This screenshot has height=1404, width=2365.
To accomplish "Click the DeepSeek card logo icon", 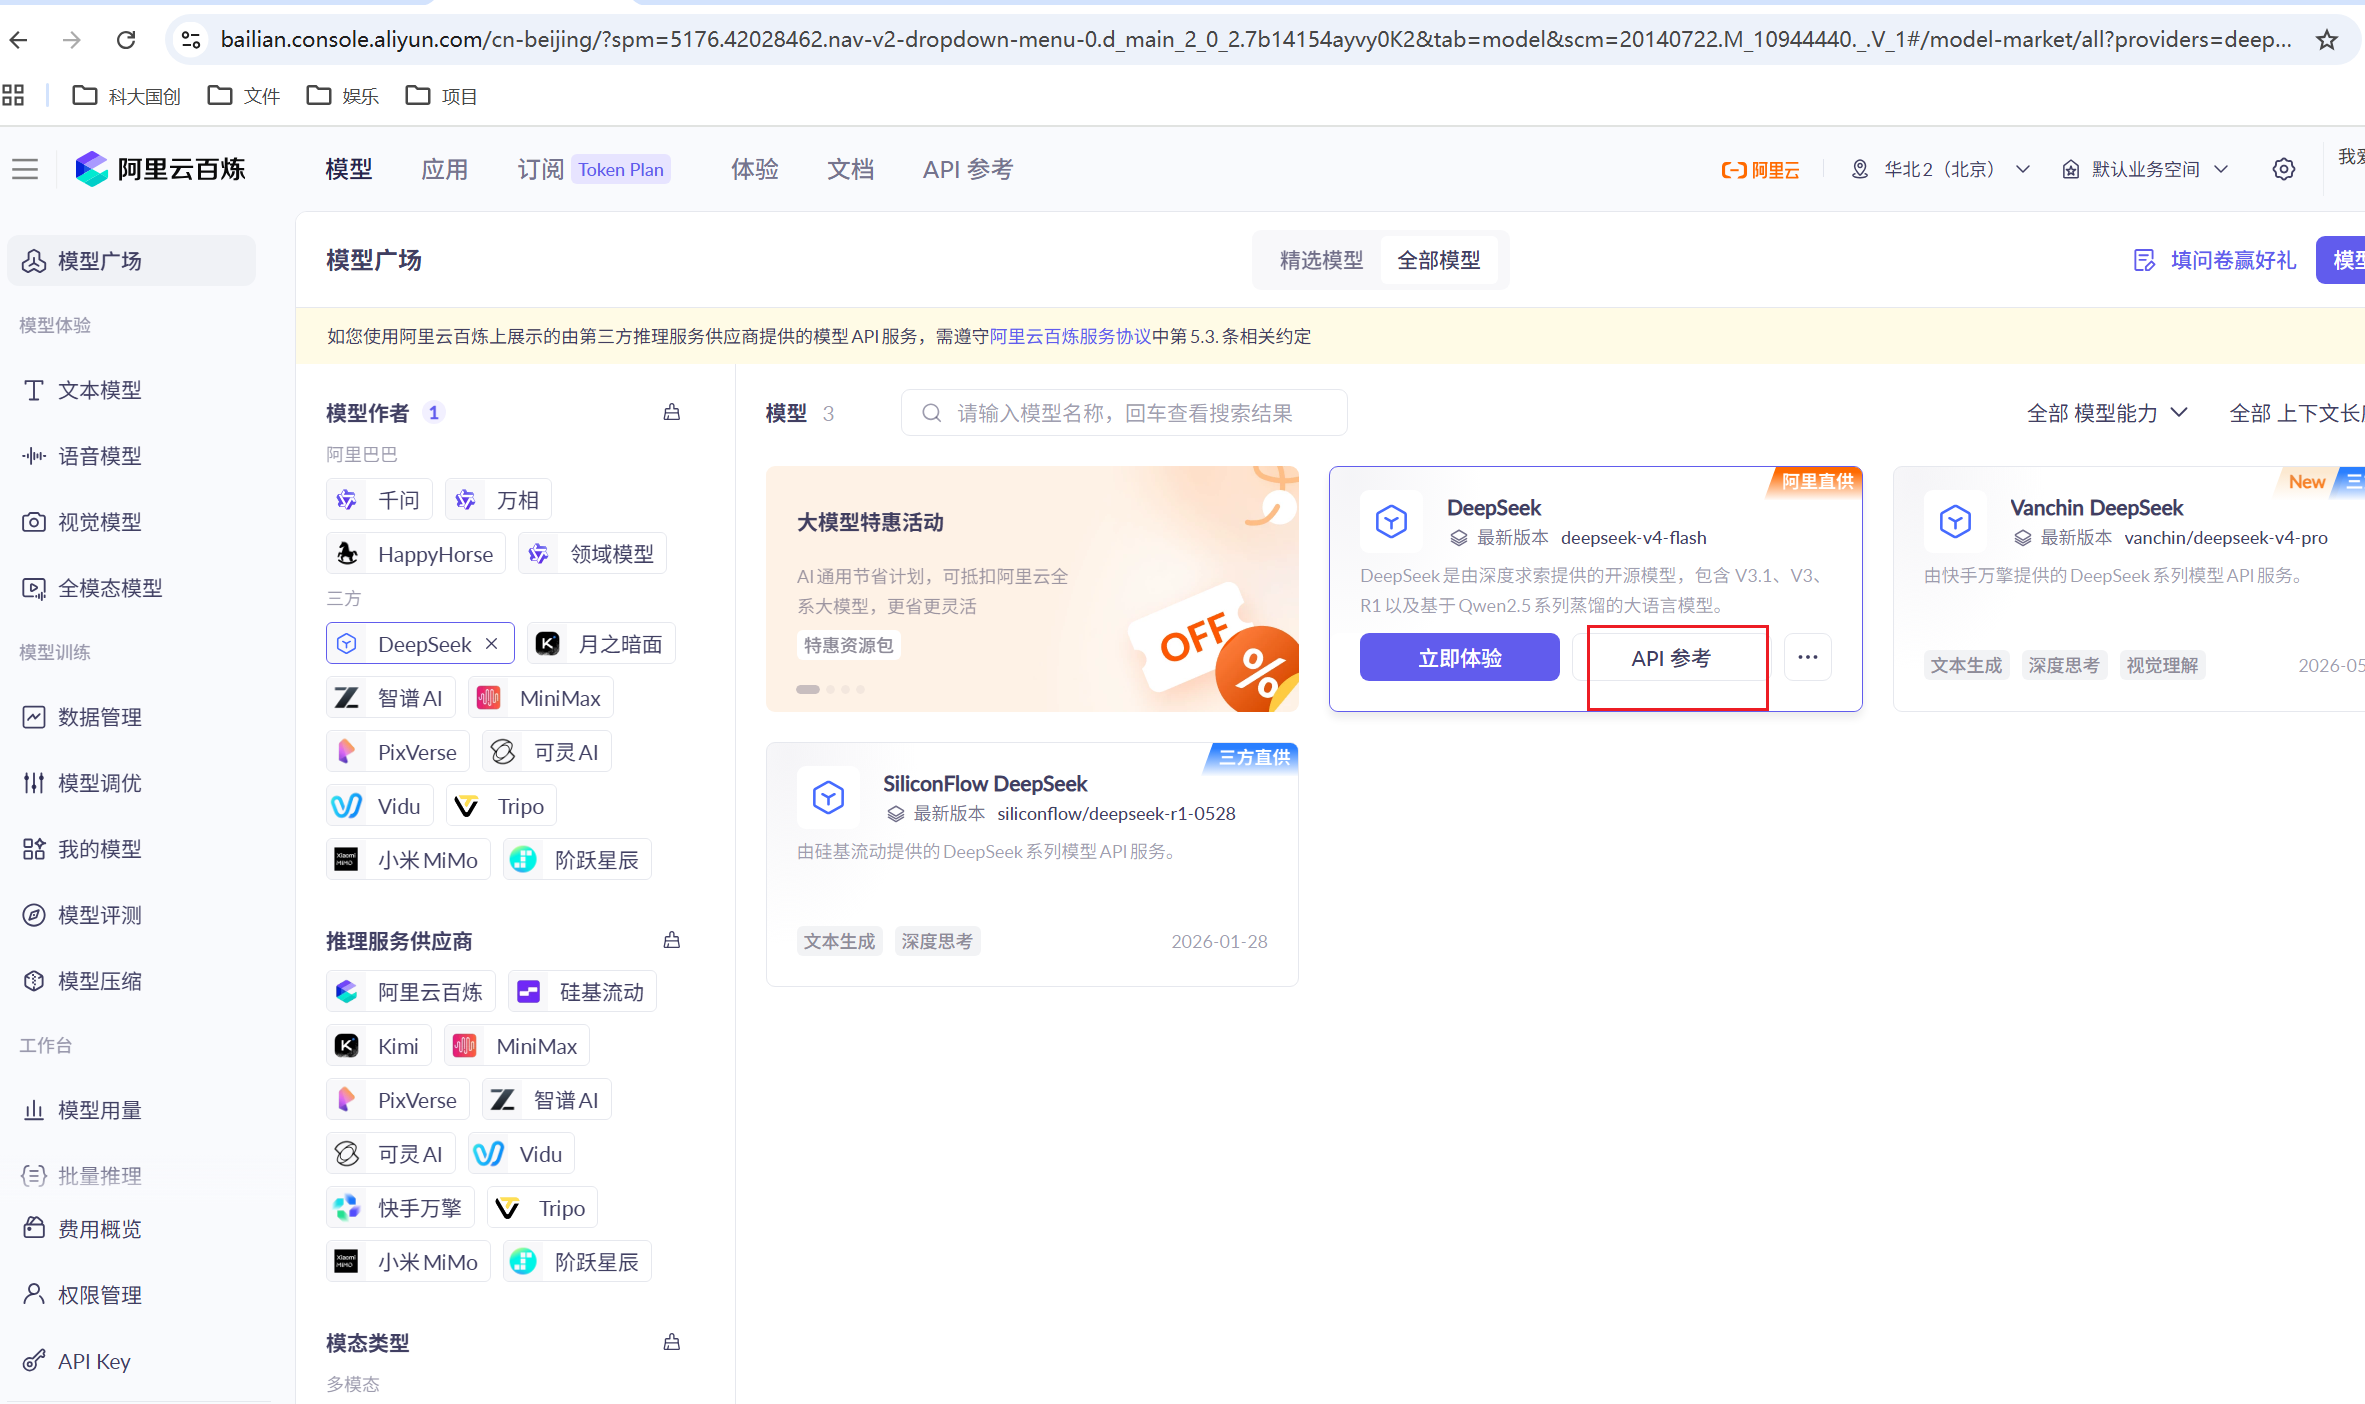I will (1391, 522).
